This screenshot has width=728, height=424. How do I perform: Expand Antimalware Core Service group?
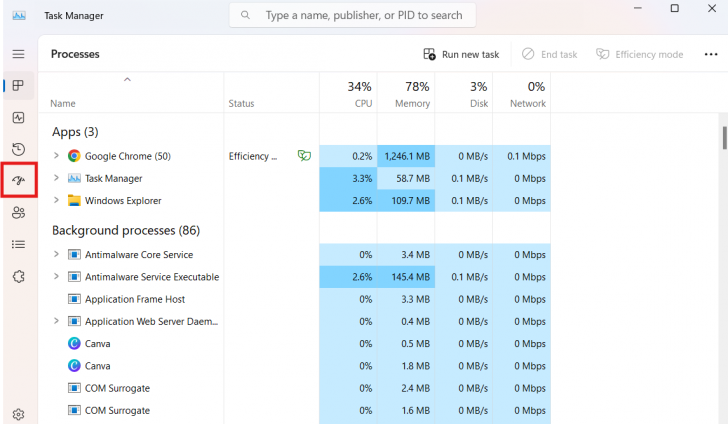coord(56,254)
